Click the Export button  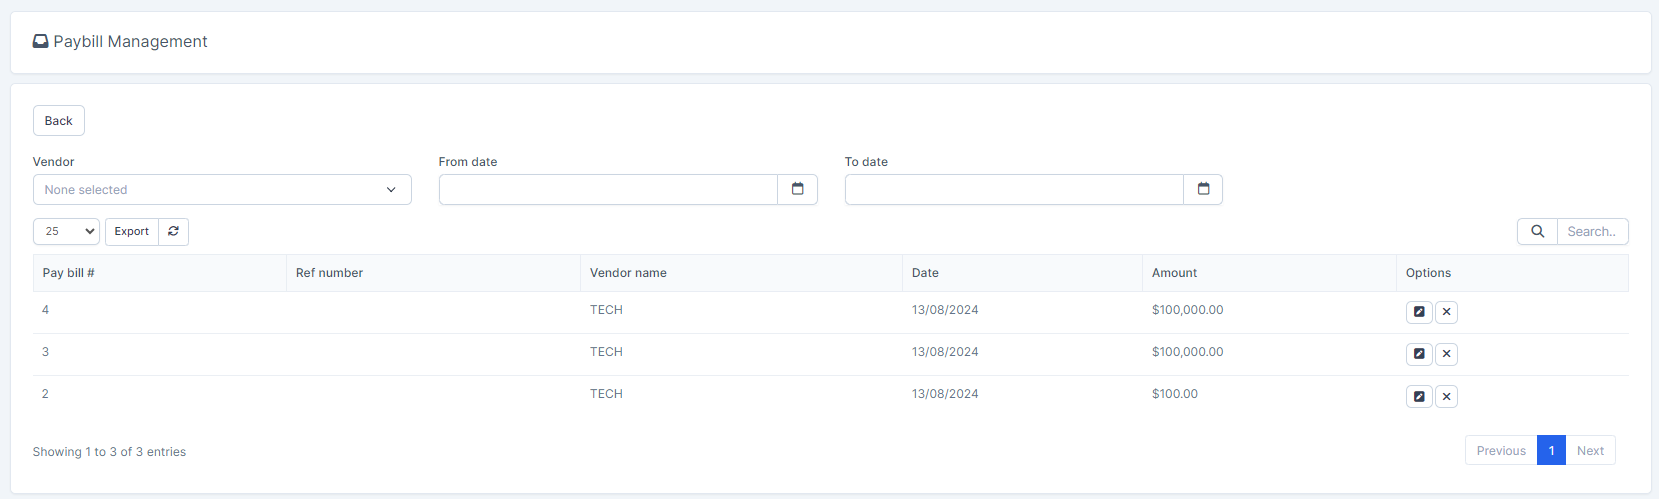[x=132, y=231]
